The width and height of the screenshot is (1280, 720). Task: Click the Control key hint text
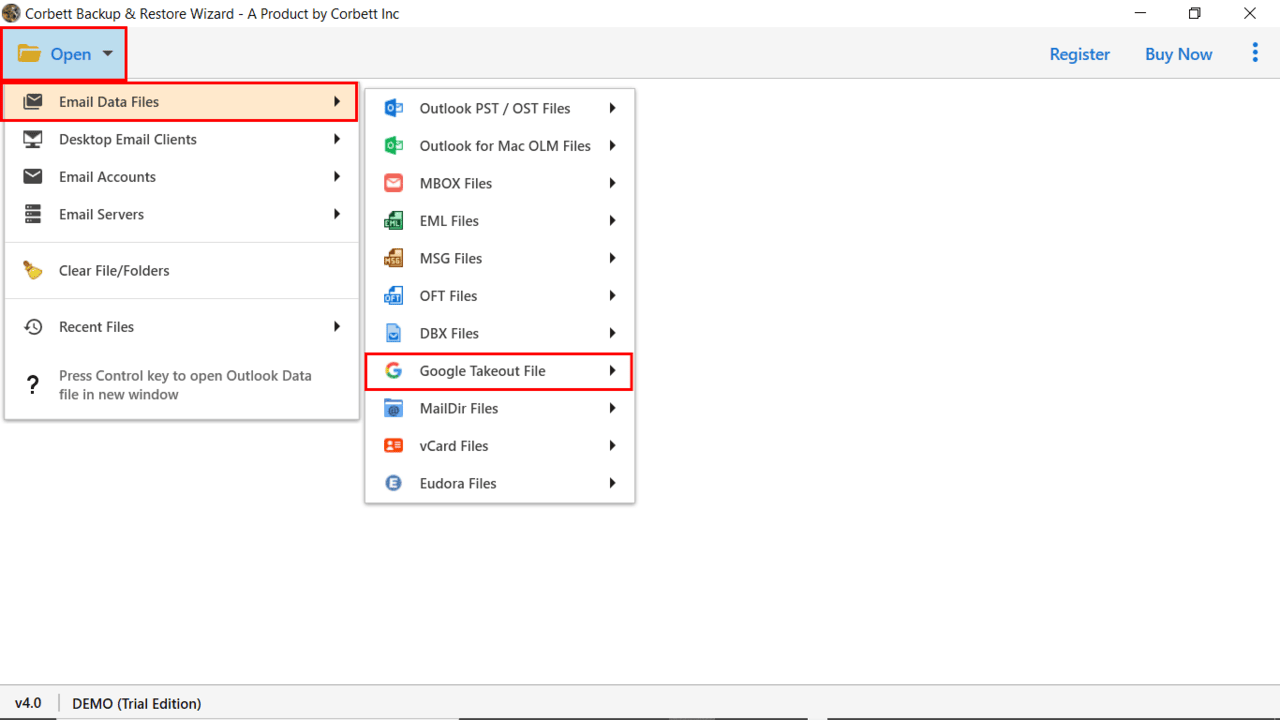185,385
